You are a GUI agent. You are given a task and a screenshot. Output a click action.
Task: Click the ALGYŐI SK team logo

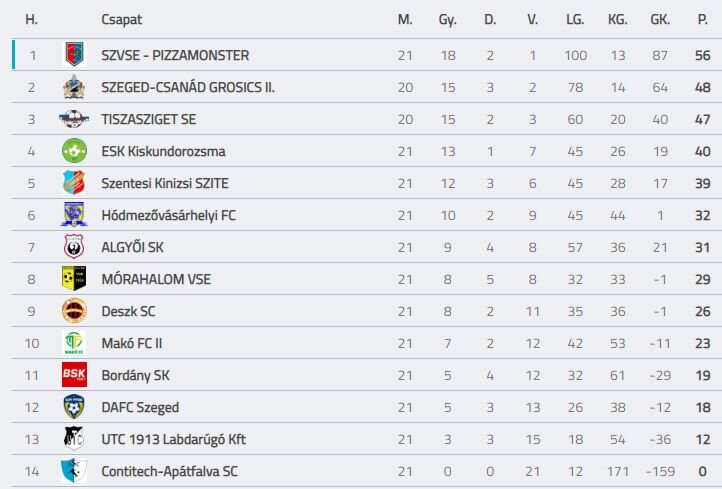pos(74,247)
